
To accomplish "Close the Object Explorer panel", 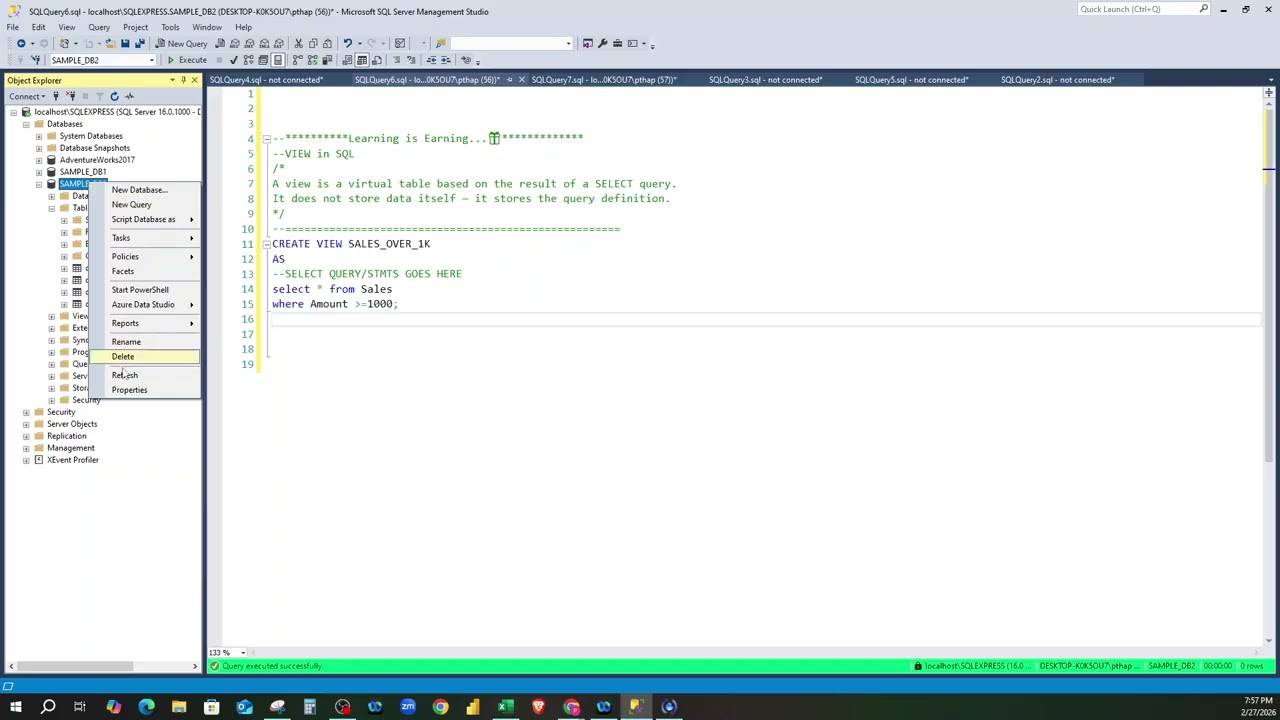I will 194,80.
